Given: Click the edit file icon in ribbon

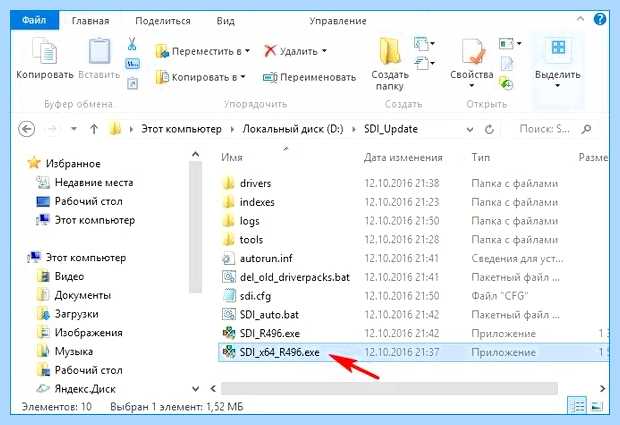Looking at the screenshot, I should pos(507,63).
